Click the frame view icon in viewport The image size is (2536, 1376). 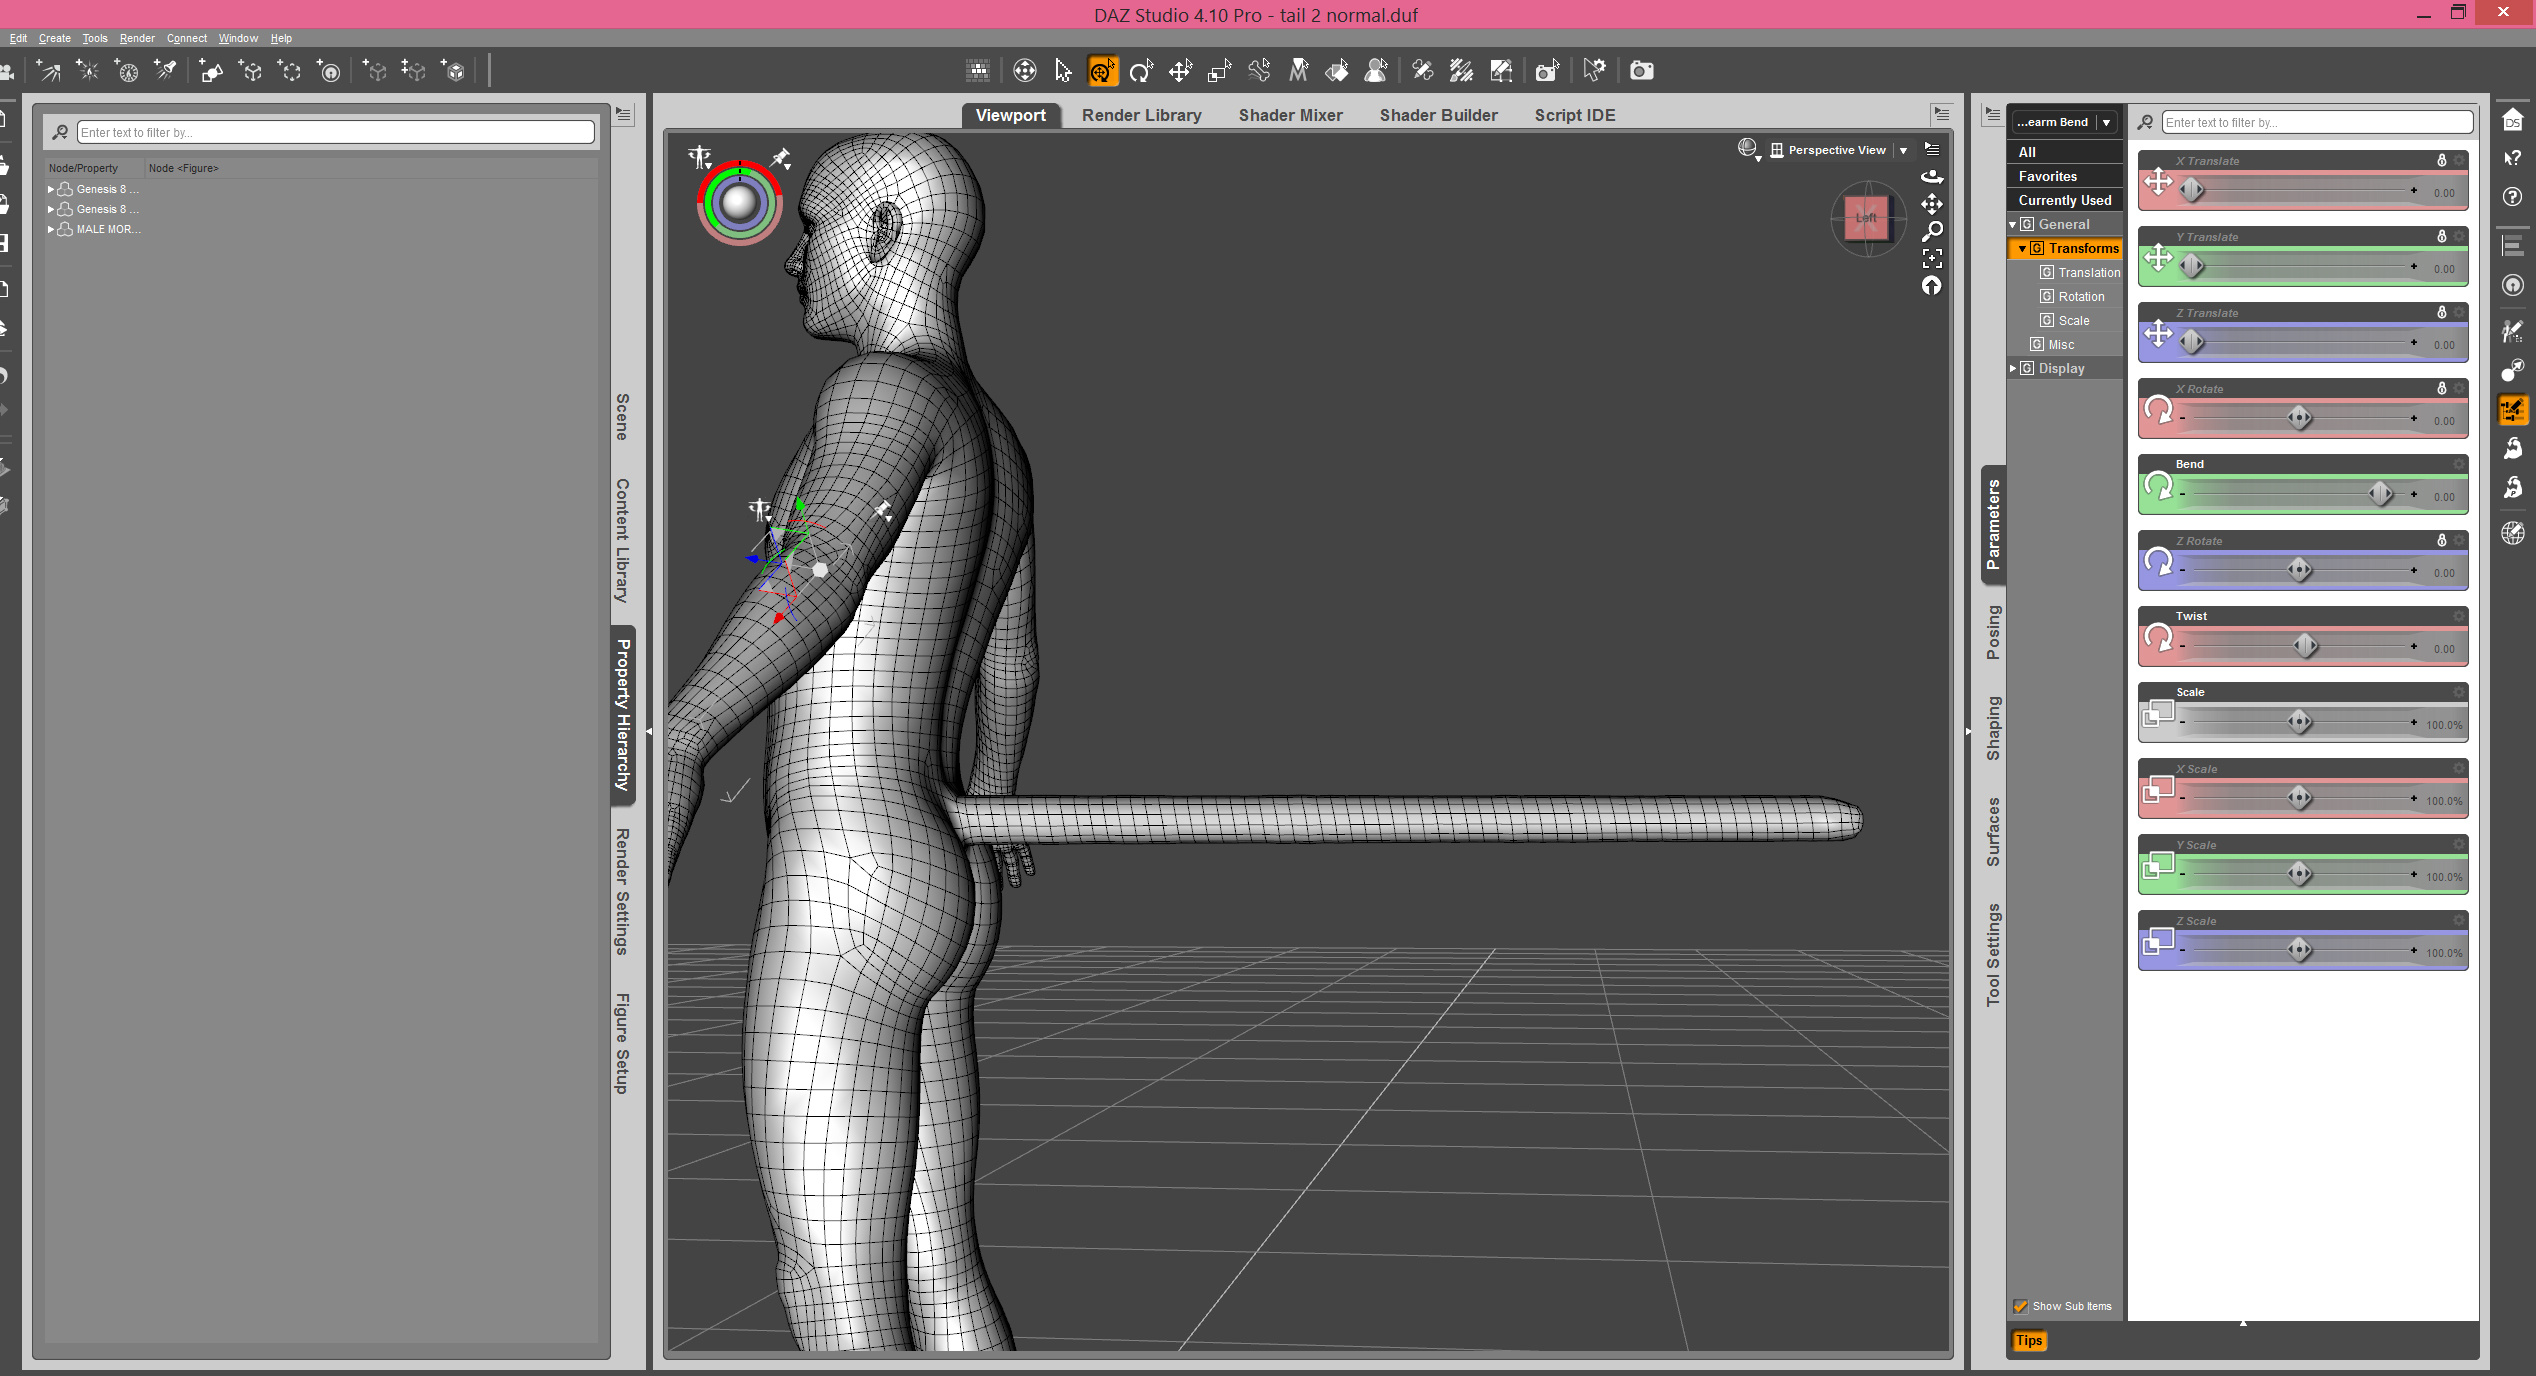(1932, 259)
